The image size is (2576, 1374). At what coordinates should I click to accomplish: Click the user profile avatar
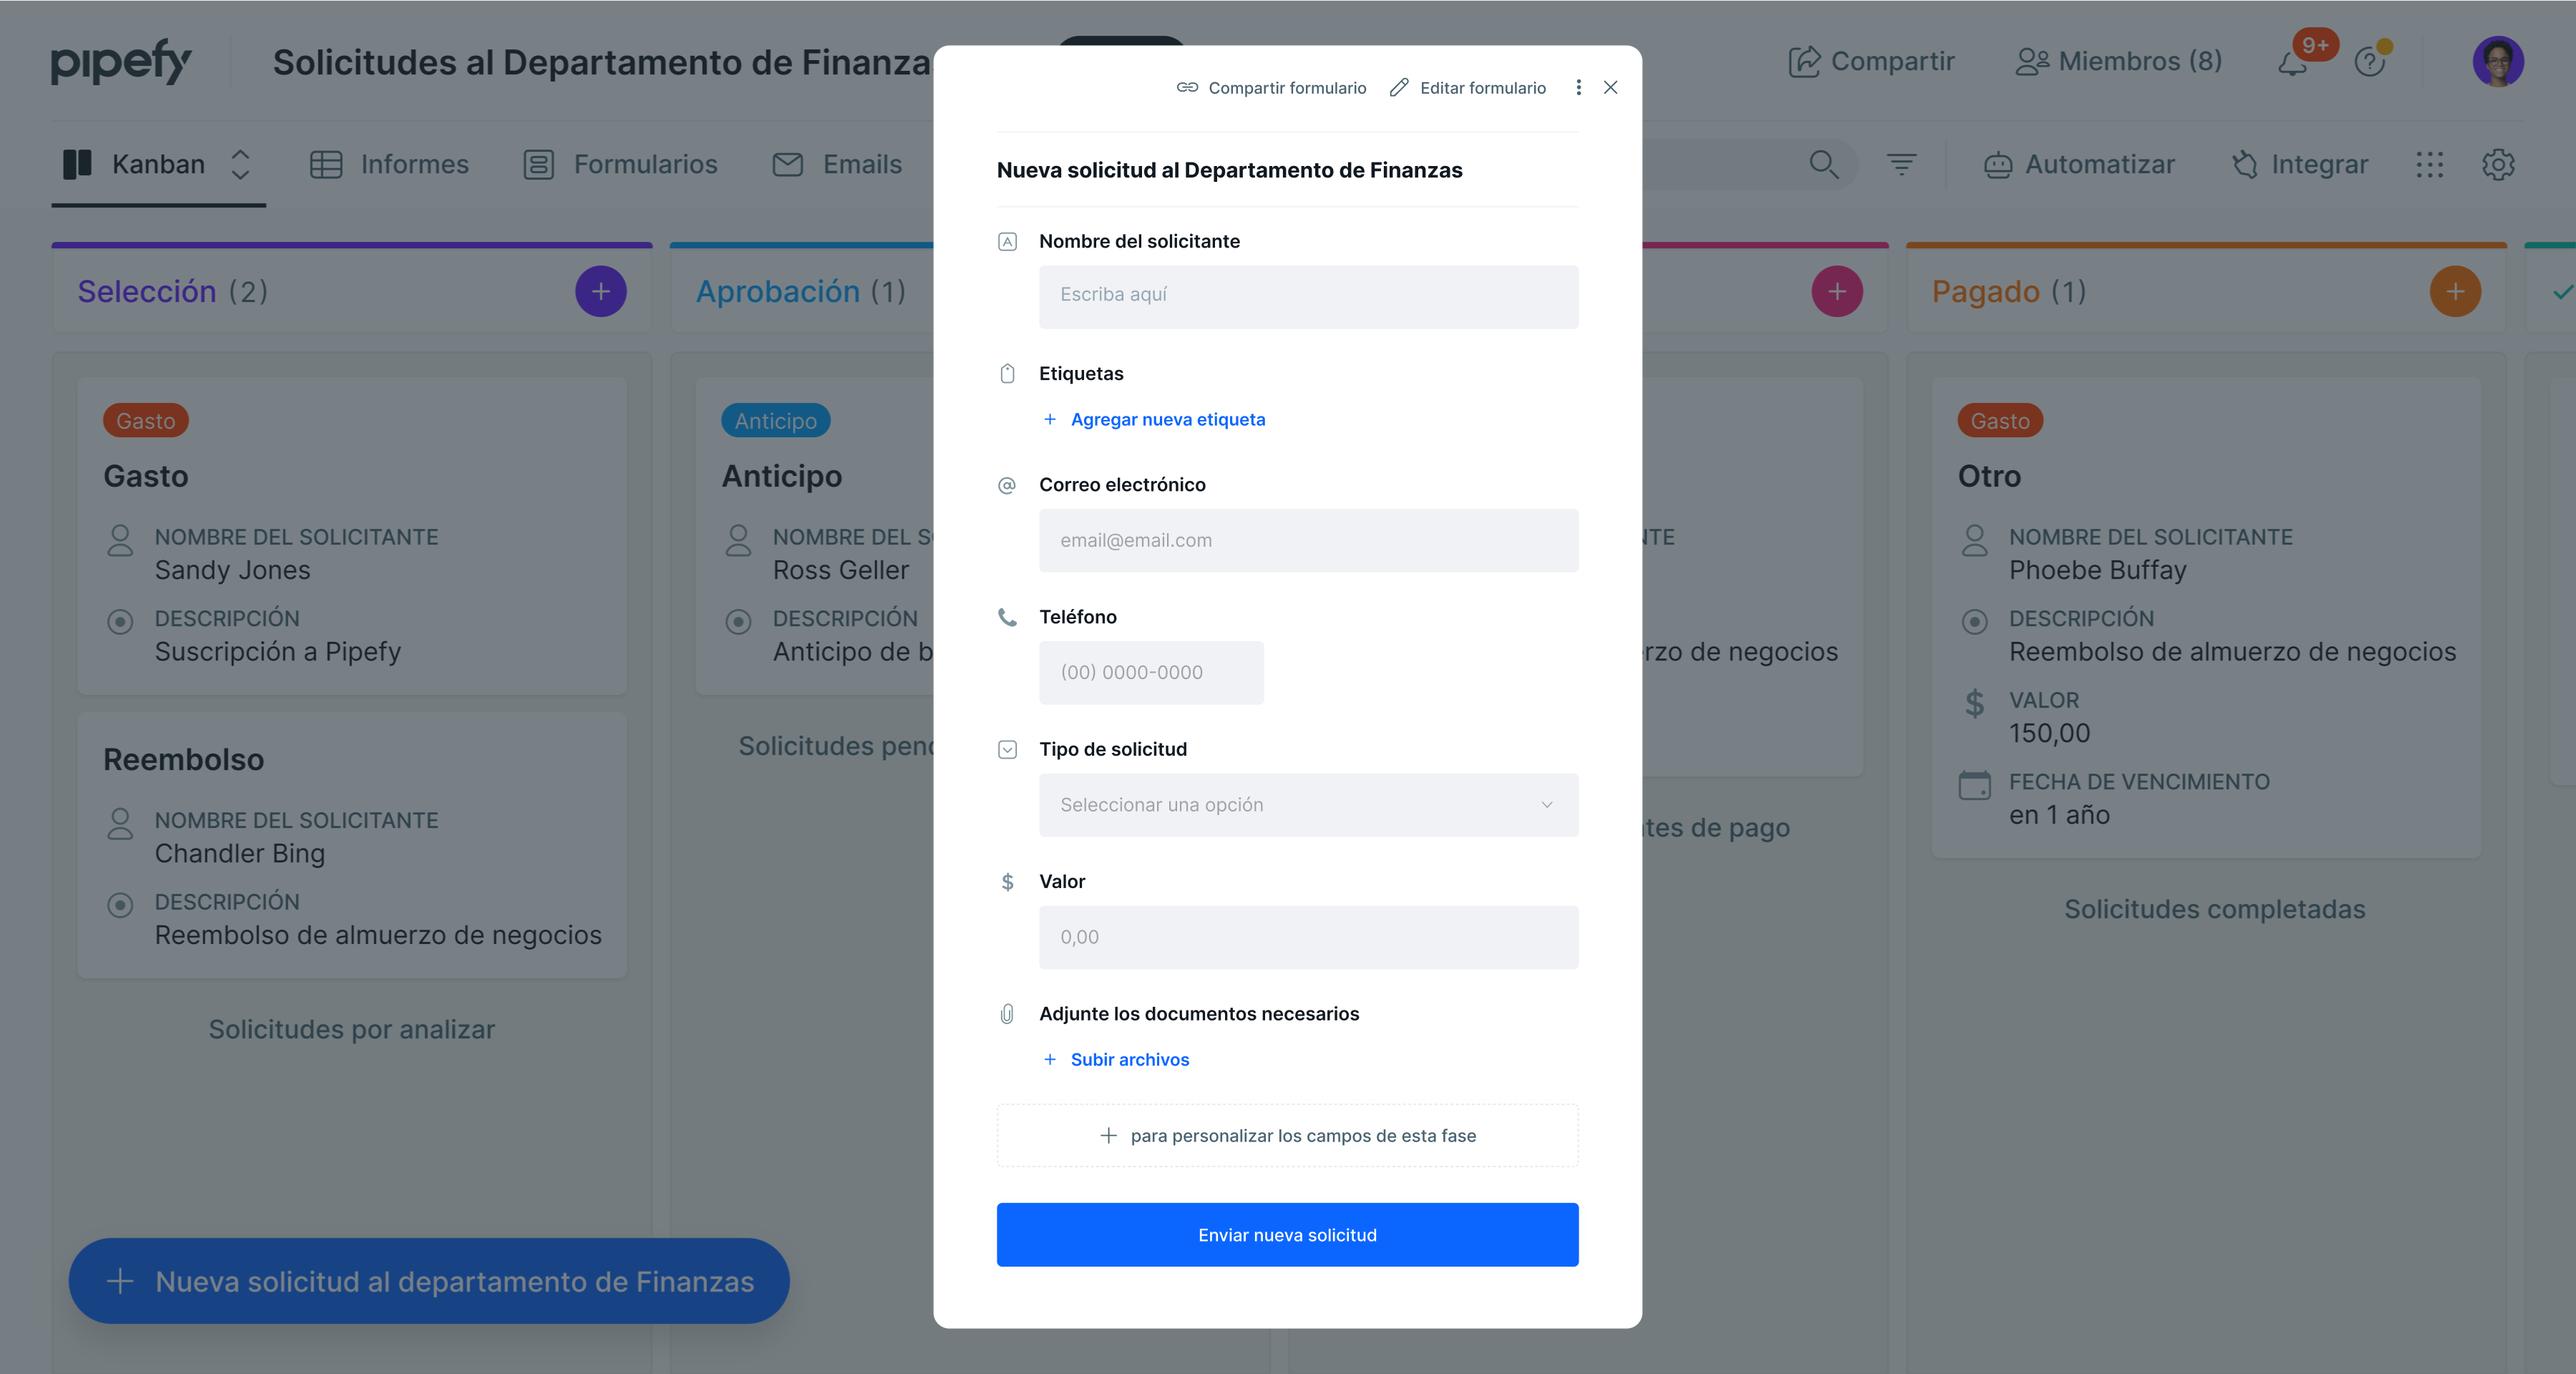pos(2498,62)
